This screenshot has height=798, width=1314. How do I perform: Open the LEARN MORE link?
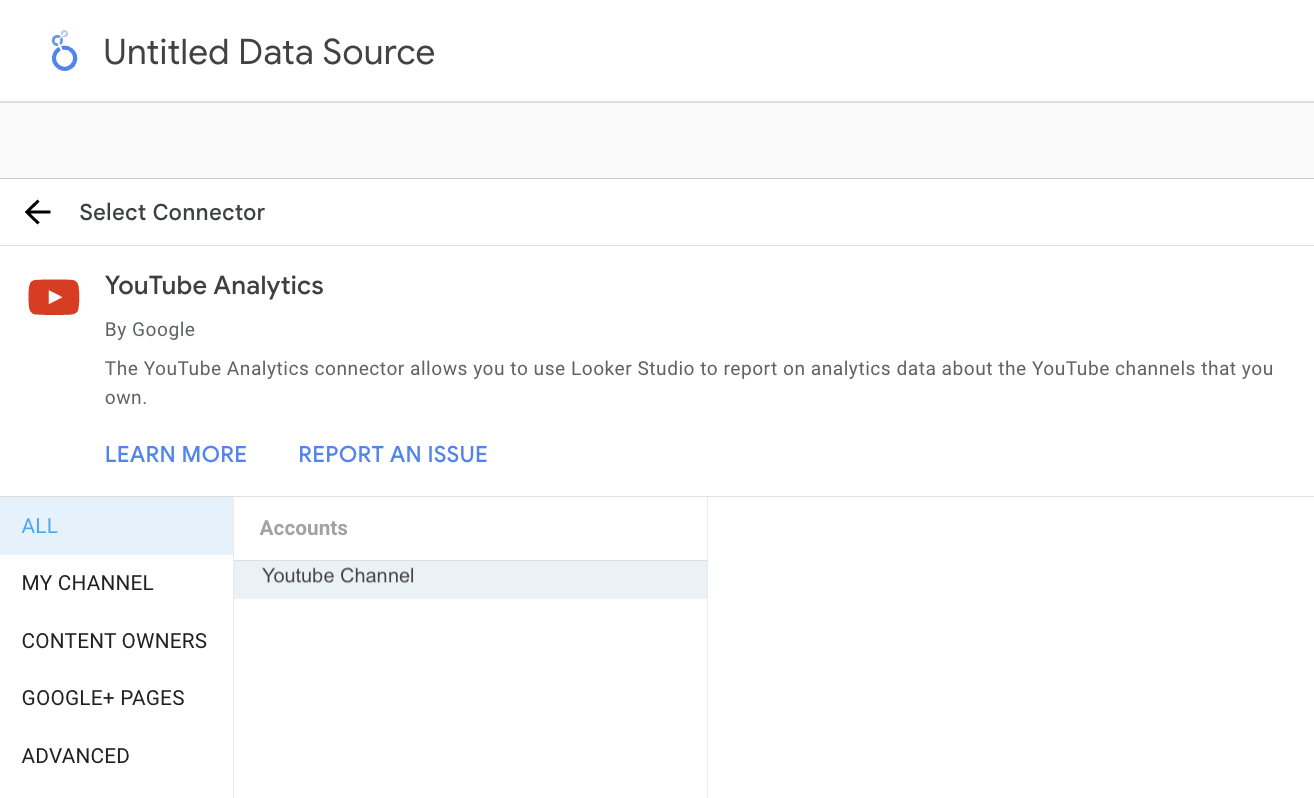(176, 455)
